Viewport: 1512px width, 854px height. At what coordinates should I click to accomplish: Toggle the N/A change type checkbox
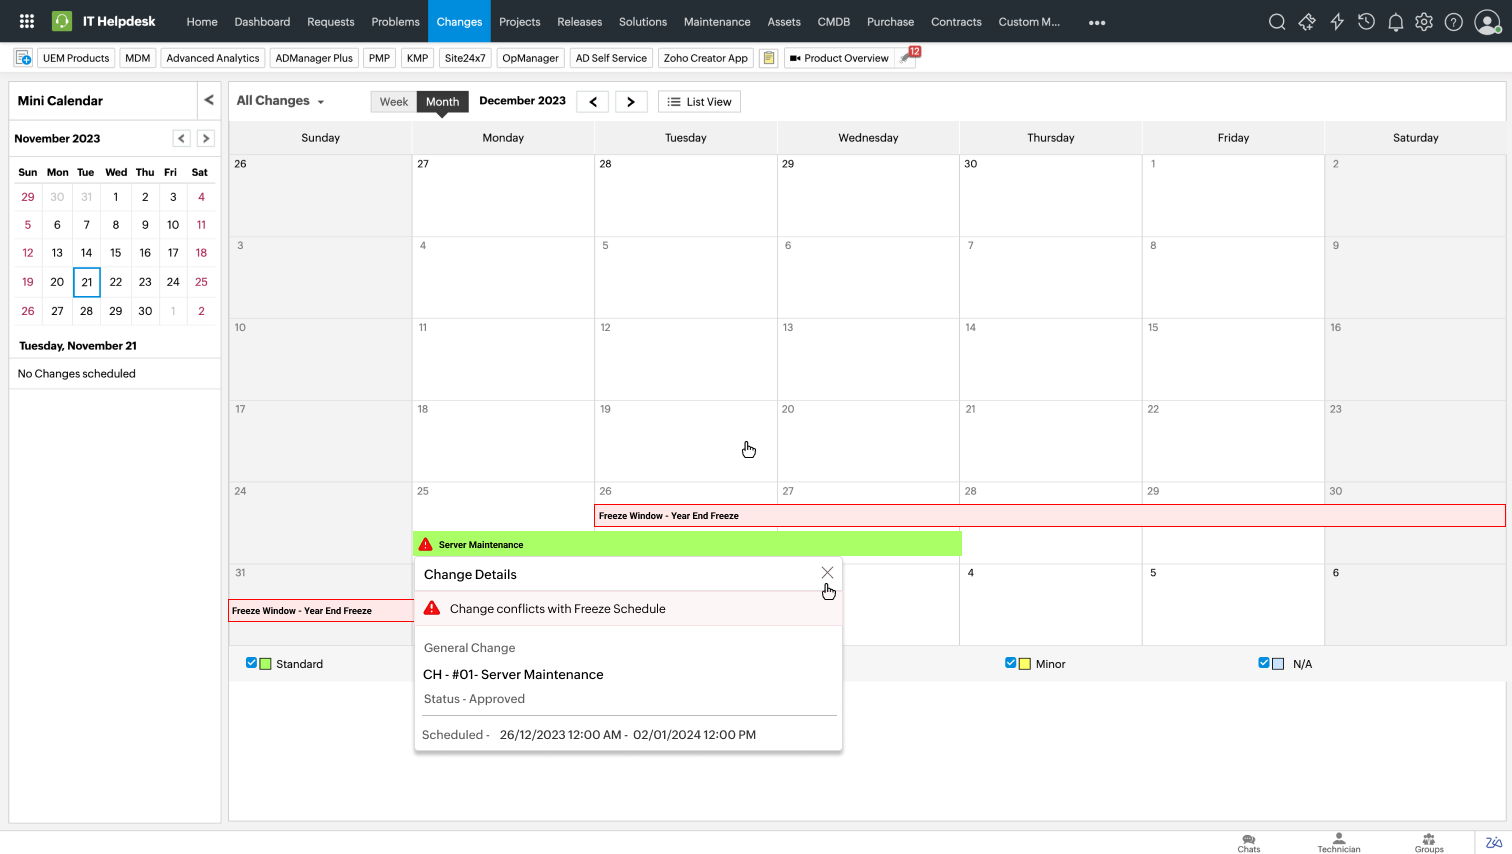(1264, 663)
